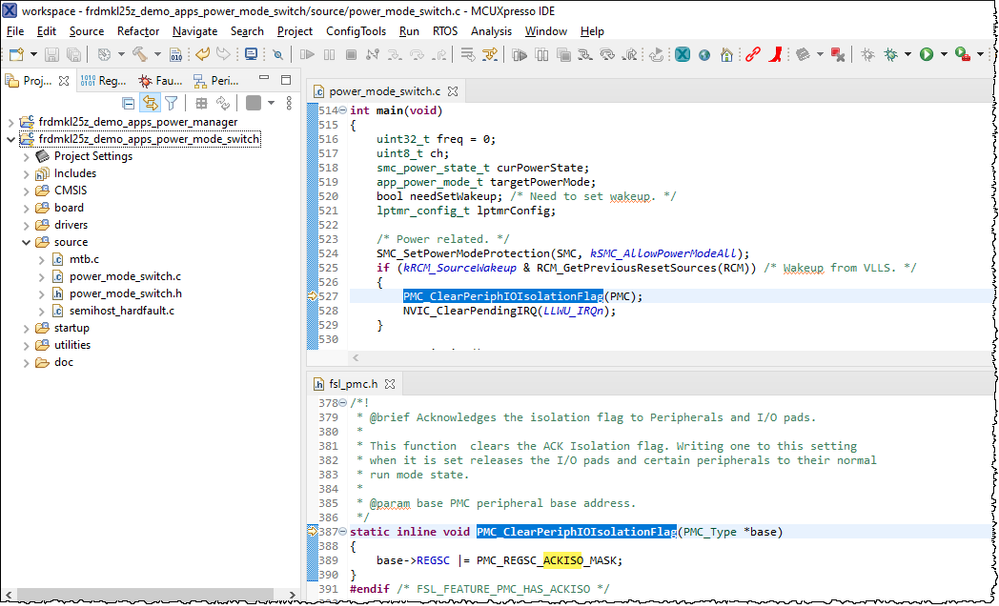Open the Project Explorer view menu dots

289,103
